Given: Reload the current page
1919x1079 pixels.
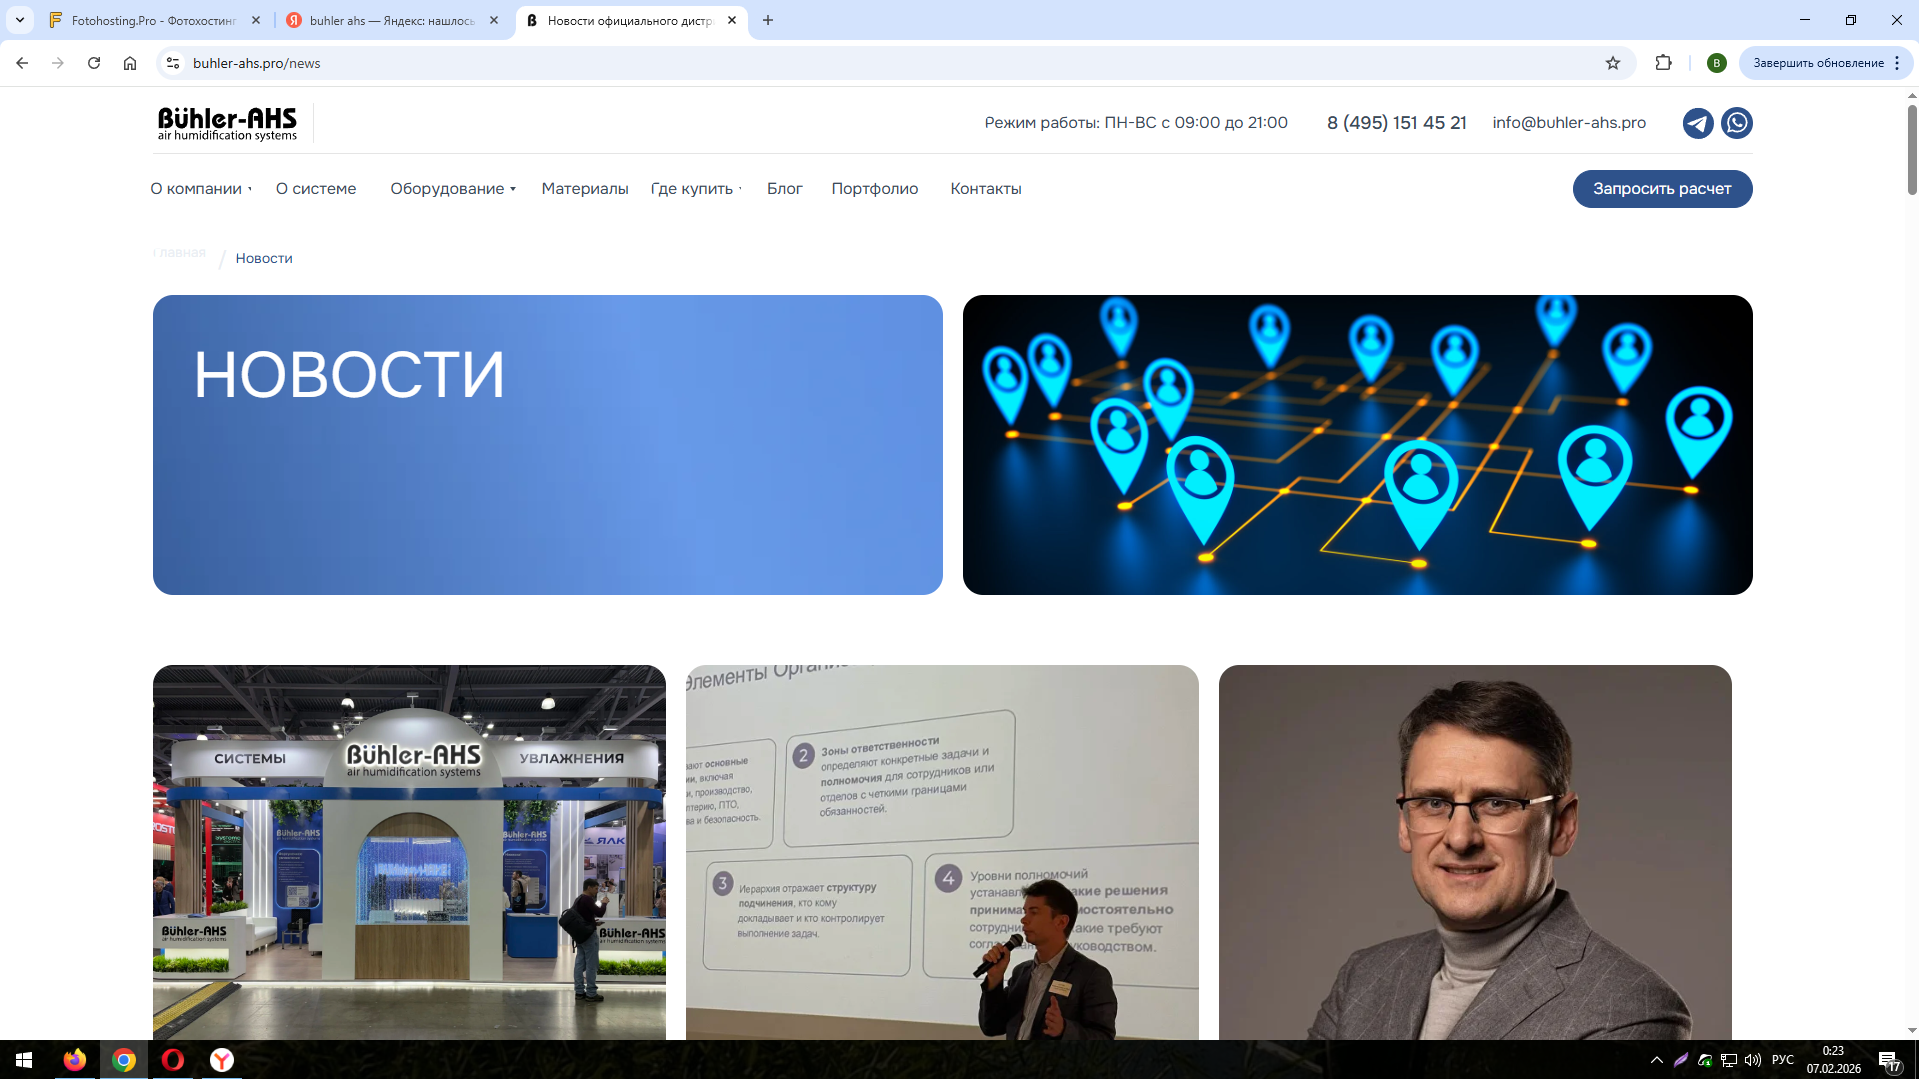Looking at the screenshot, I should tap(94, 63).
